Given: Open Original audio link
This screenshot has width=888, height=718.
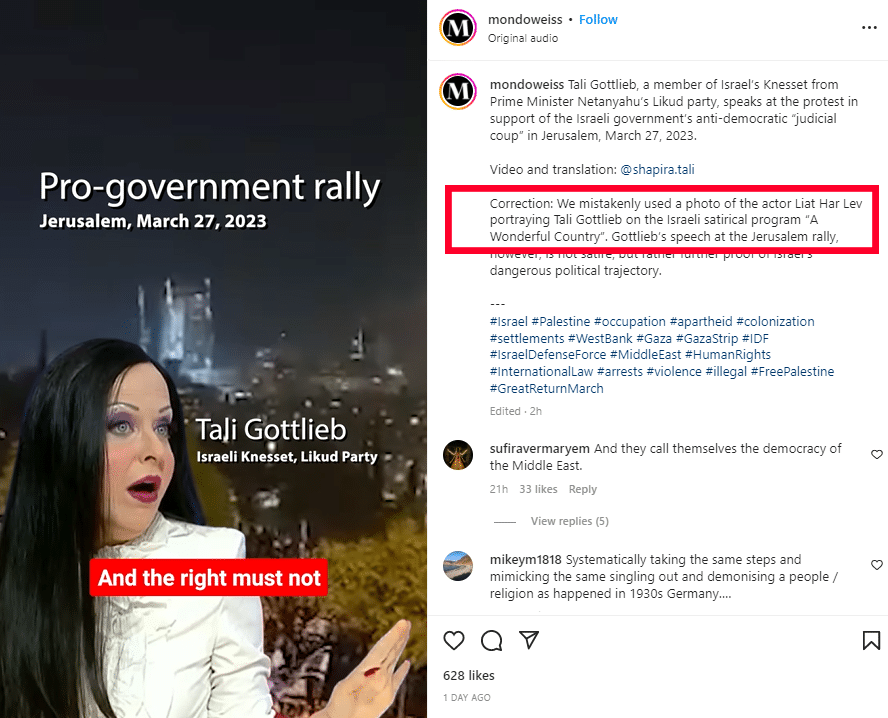Looking at the screenshot, I should tap(523, 38).
